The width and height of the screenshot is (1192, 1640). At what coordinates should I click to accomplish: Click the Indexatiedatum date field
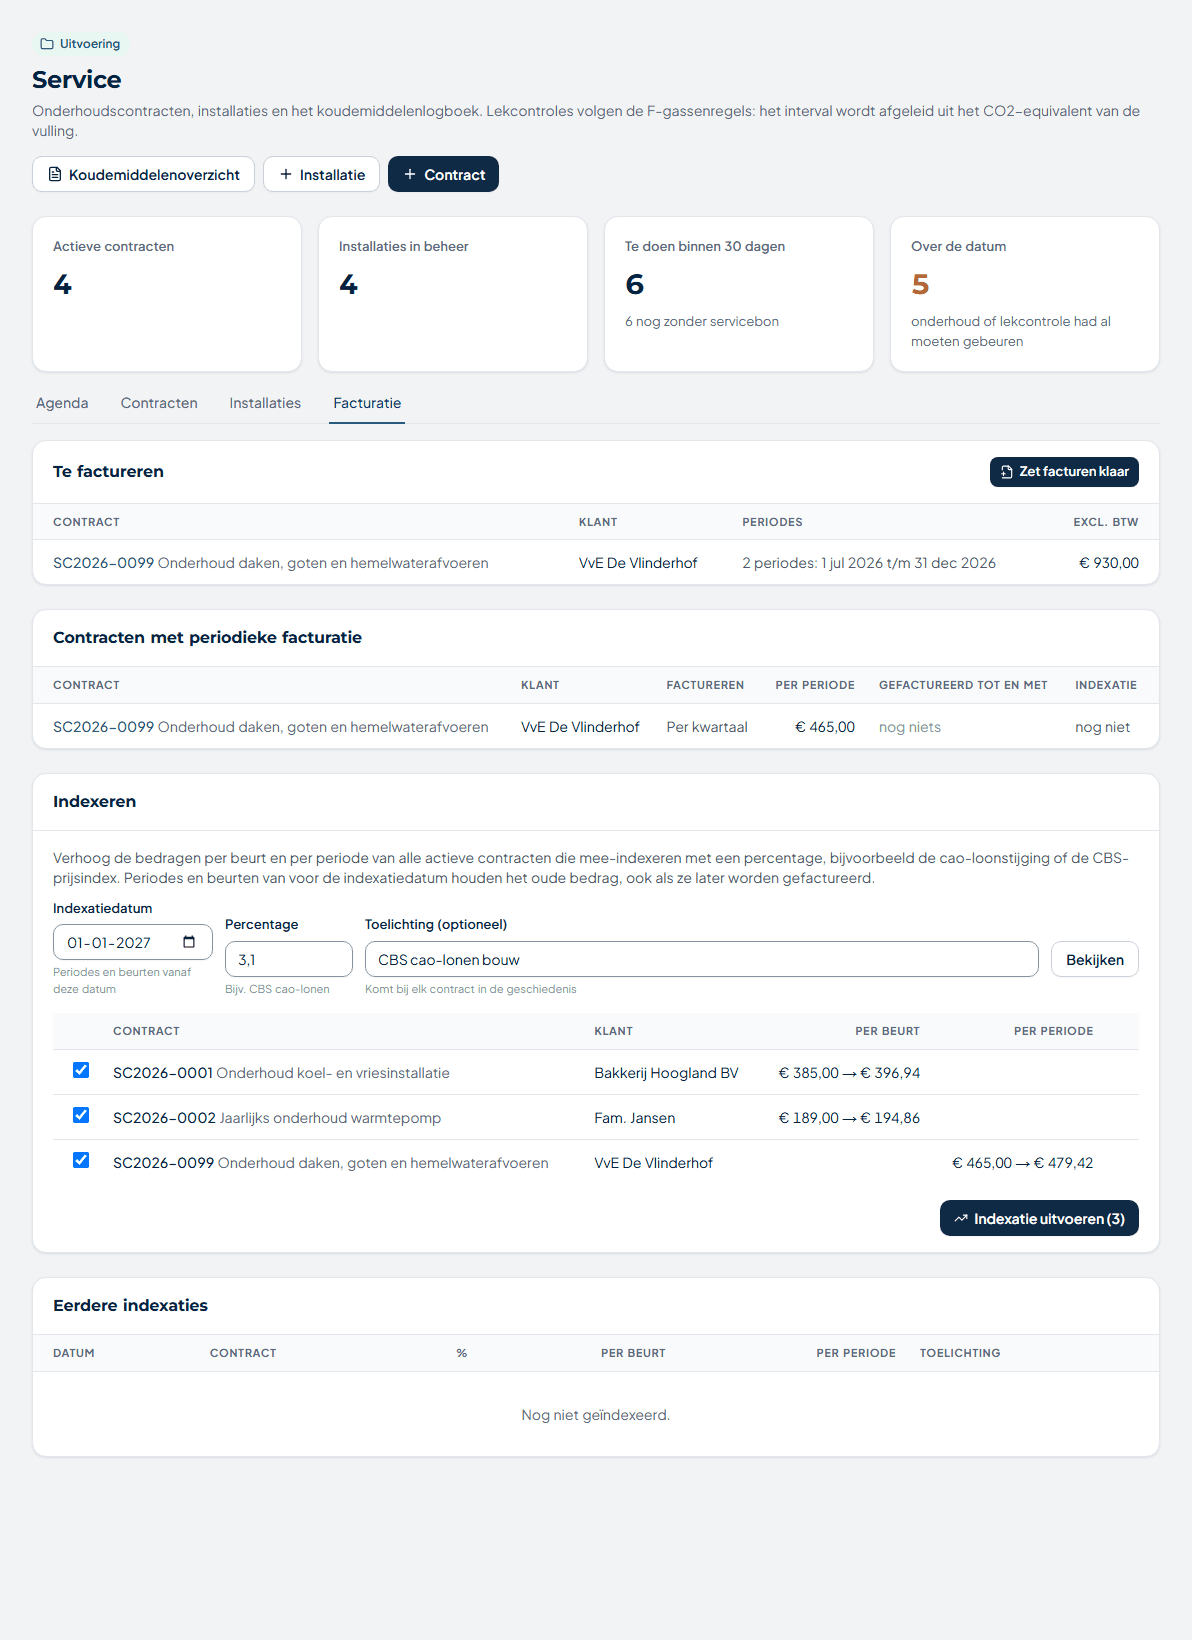coord(133,943)
